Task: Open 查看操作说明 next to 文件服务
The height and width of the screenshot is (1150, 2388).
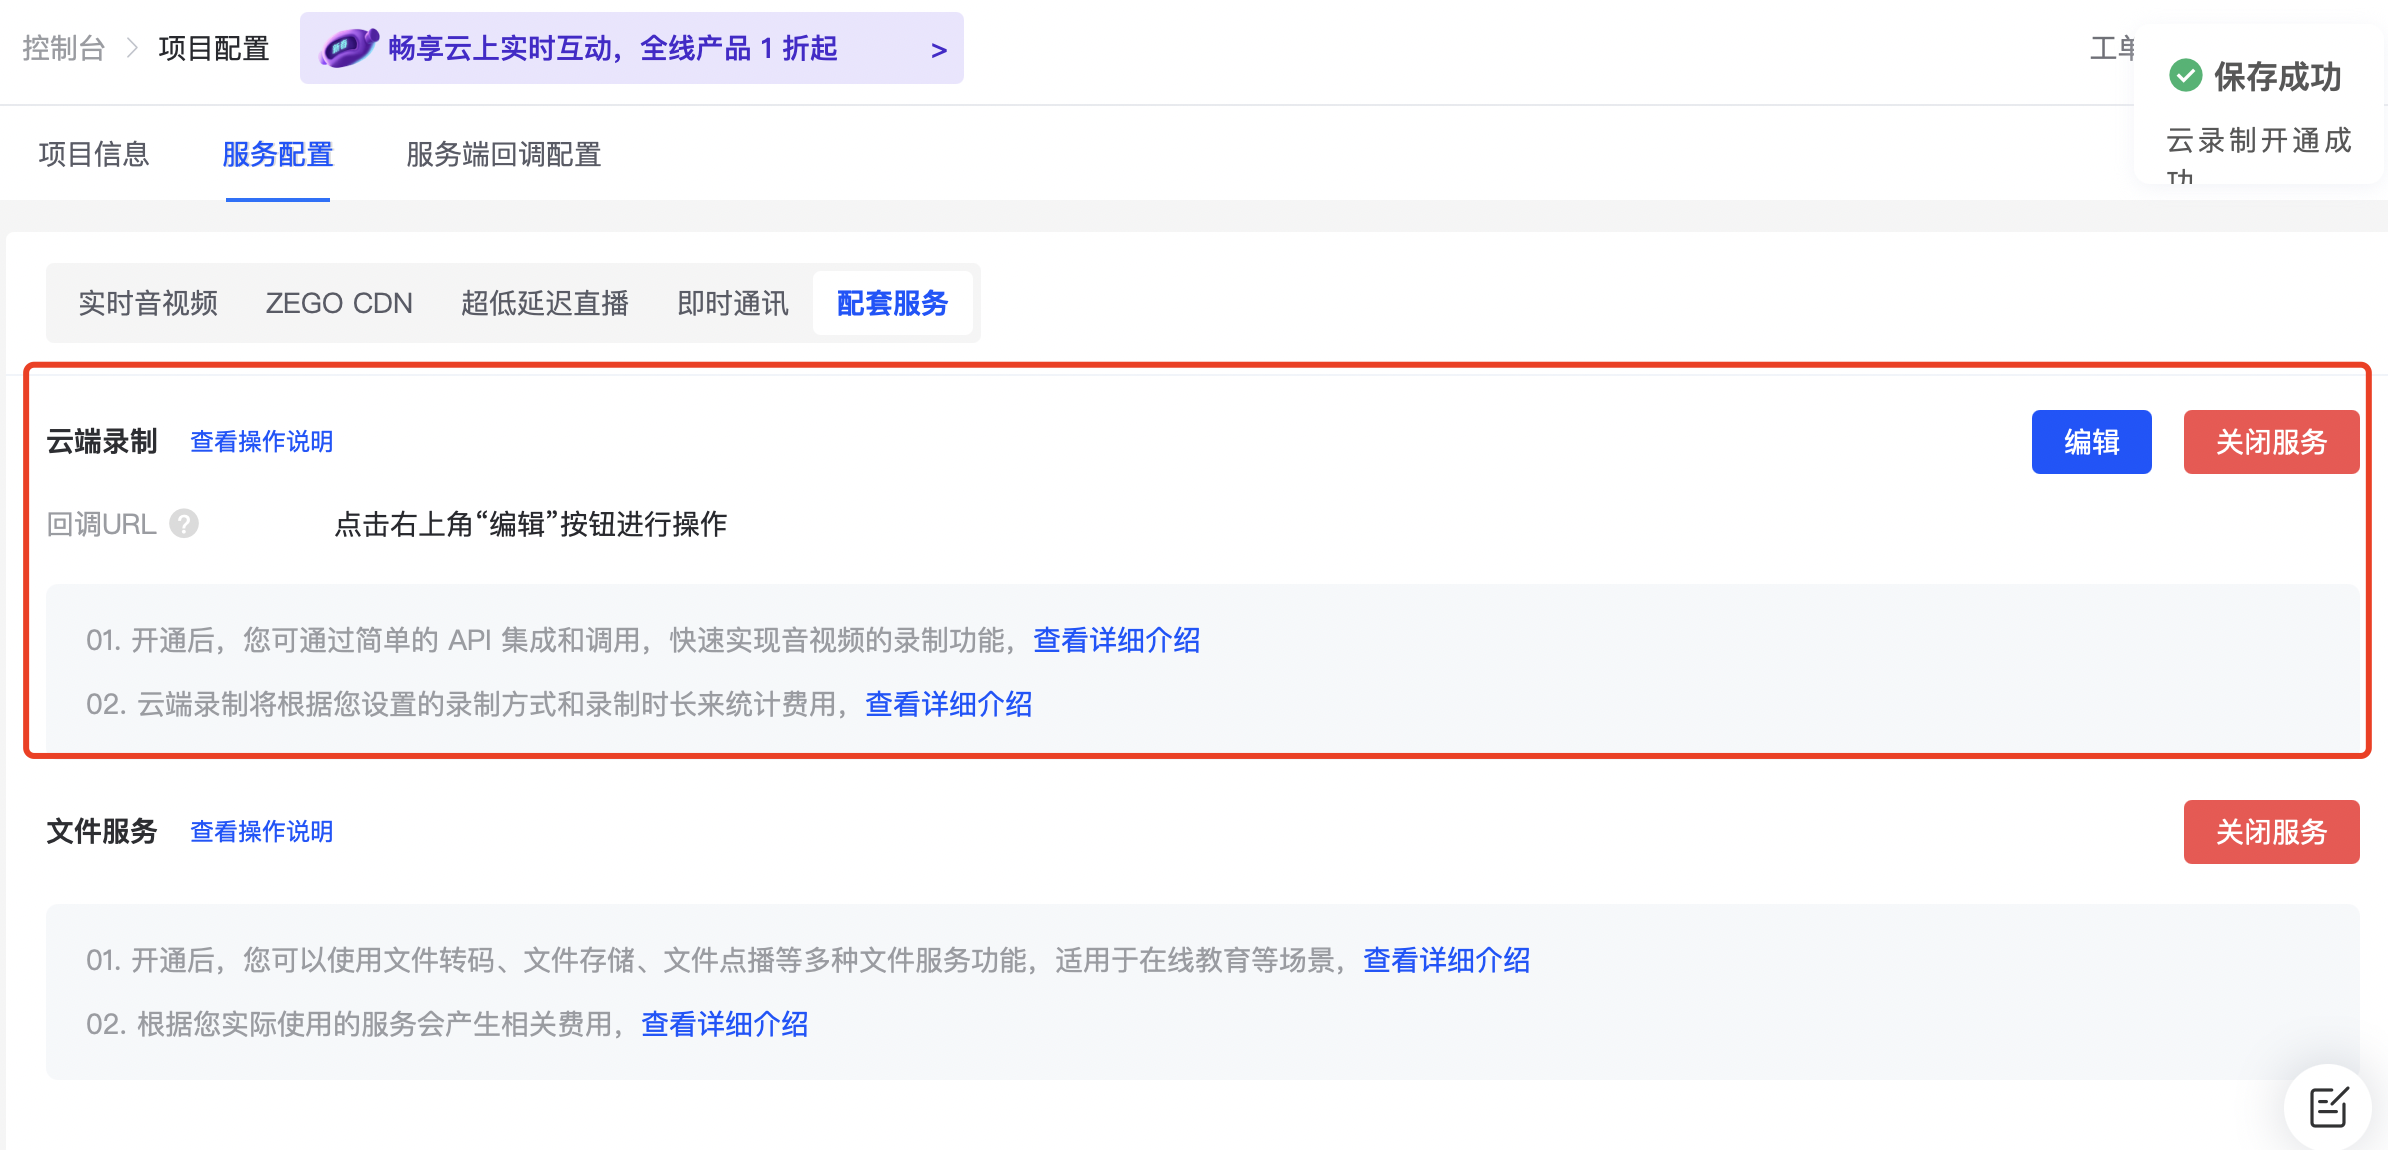Action: tap(260, 831)
